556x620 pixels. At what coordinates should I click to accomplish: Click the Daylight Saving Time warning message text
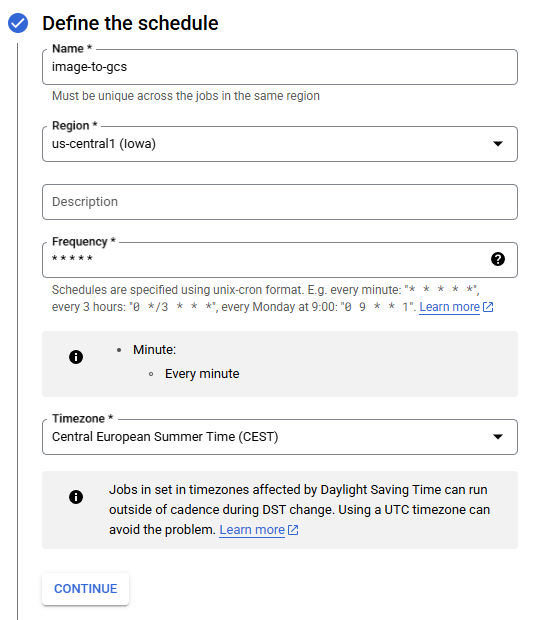point(299,510)
